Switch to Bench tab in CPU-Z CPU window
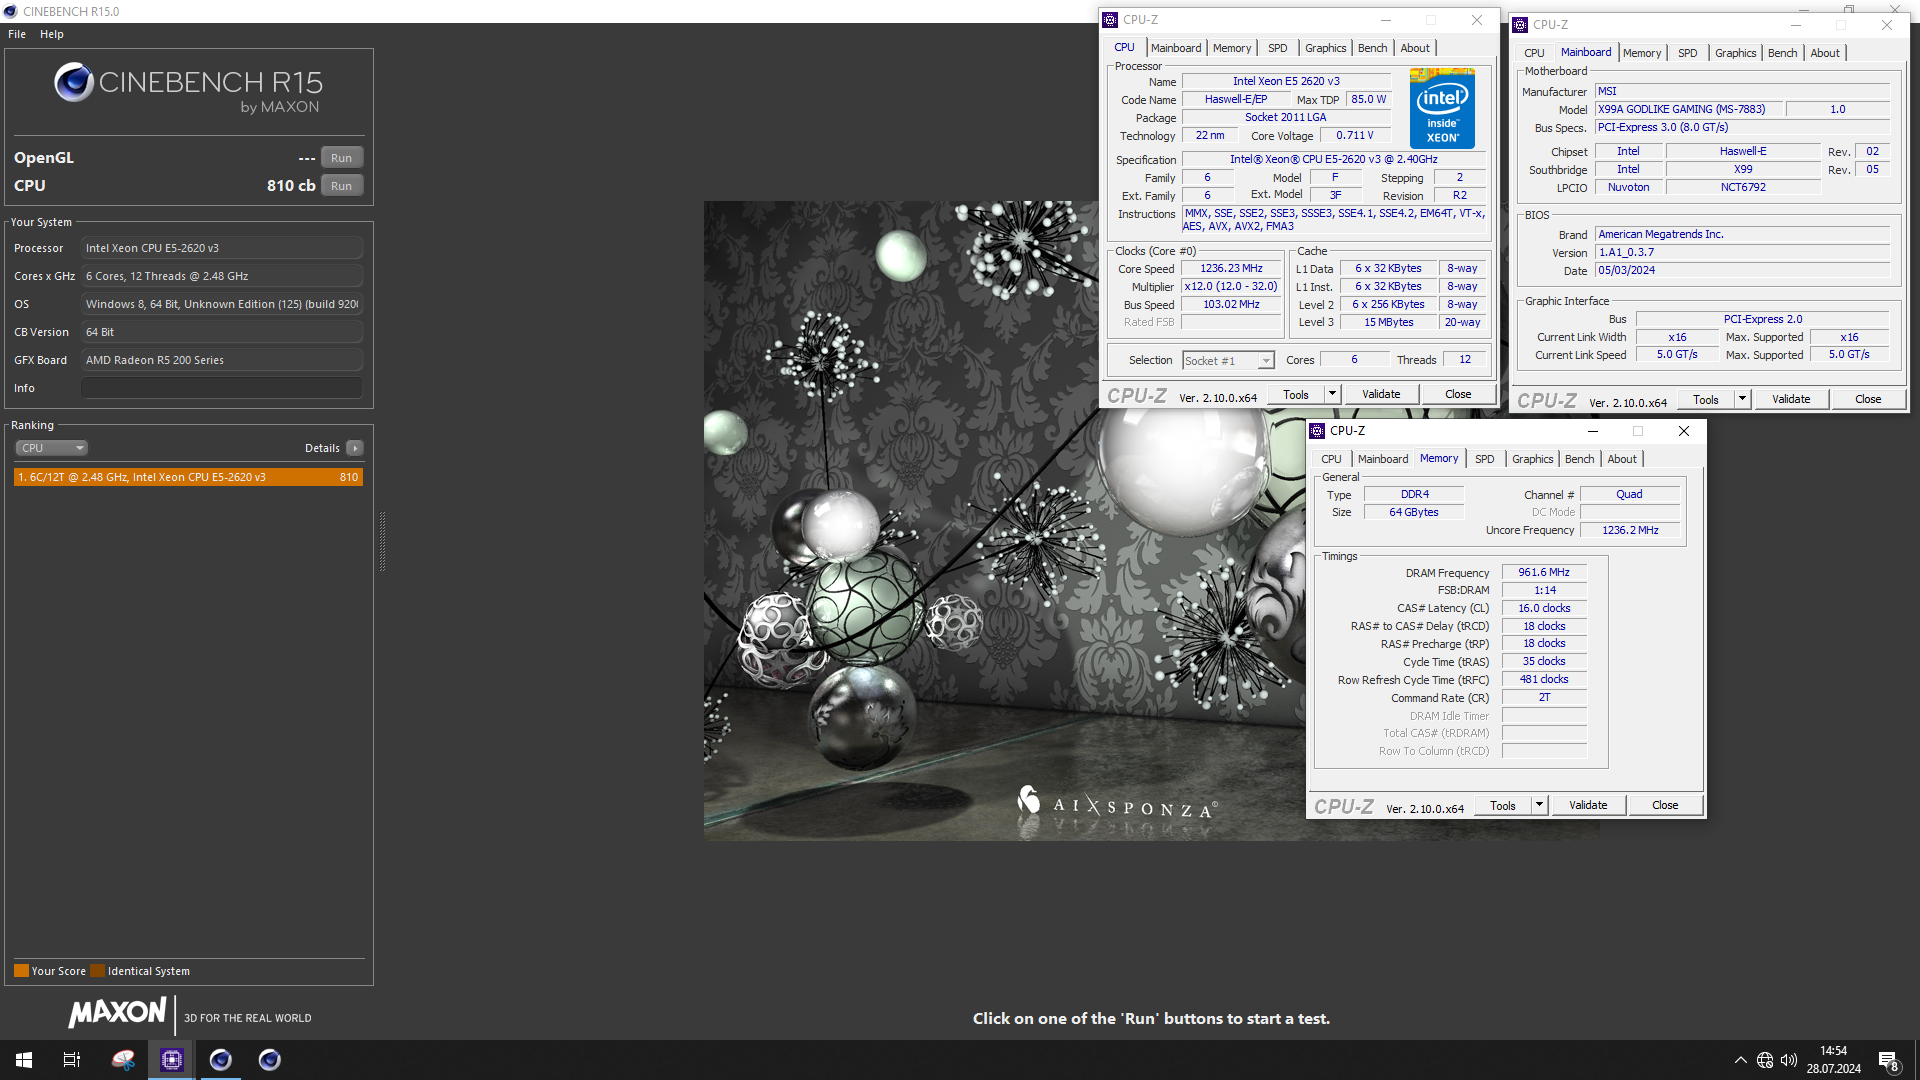 pos(1373,48)
